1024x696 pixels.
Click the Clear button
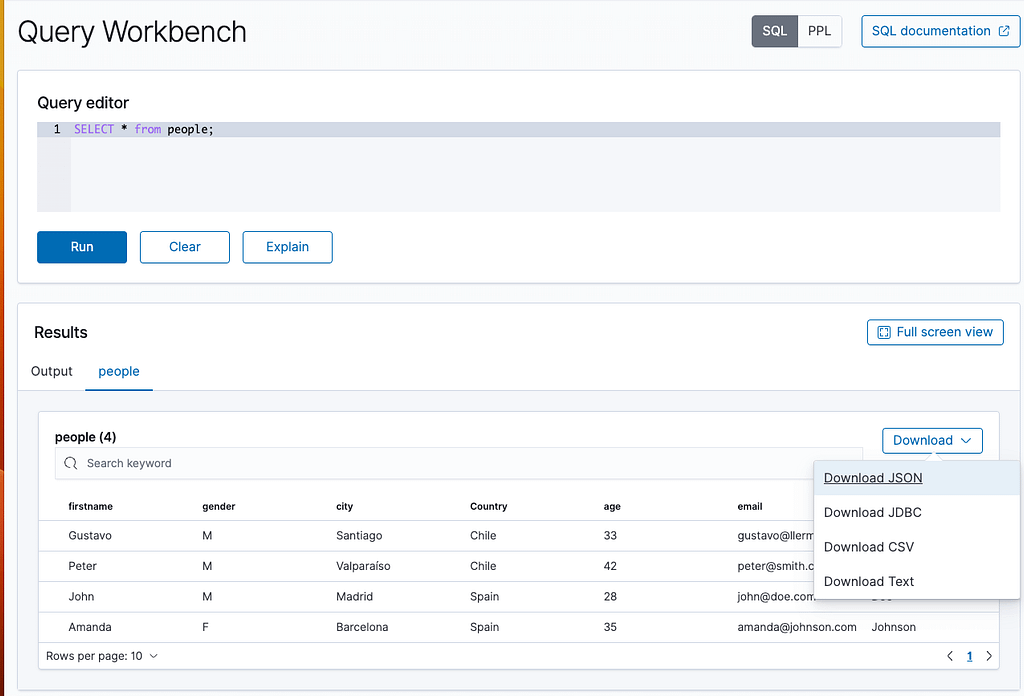tap(184, 247)
